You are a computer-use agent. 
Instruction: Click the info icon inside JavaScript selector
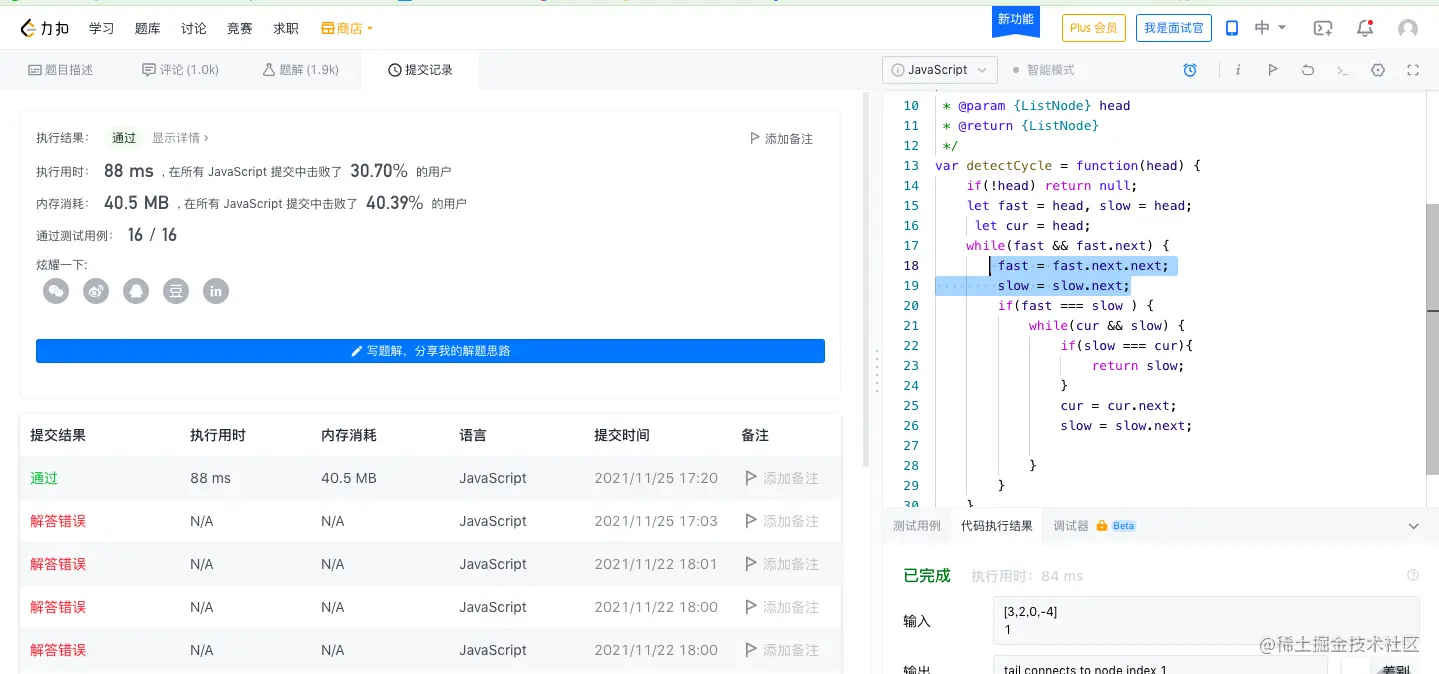899,70
